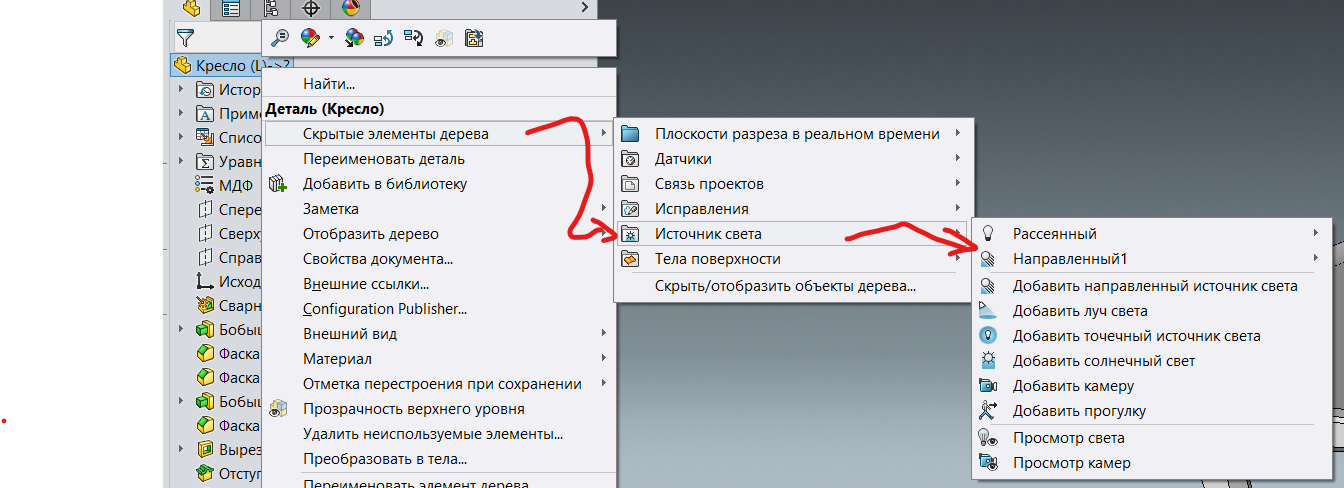Click 'Скрыть/отобразить объекты дерева...'

click(785, 286)
